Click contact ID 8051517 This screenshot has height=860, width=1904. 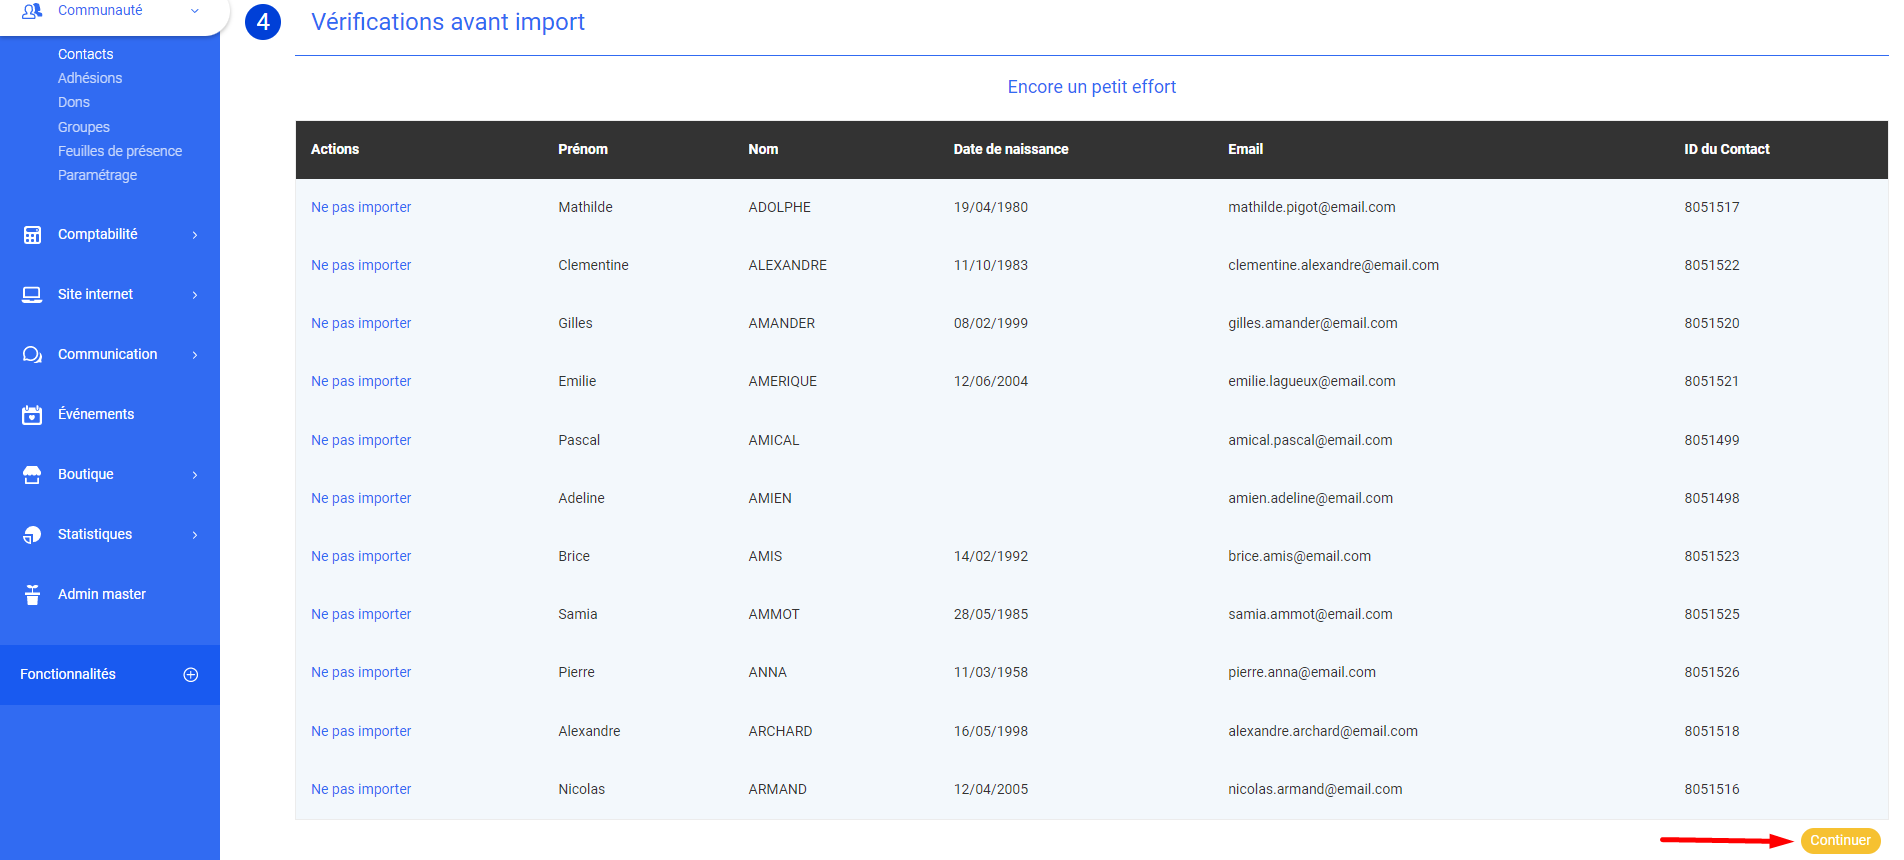point(1712,207)
